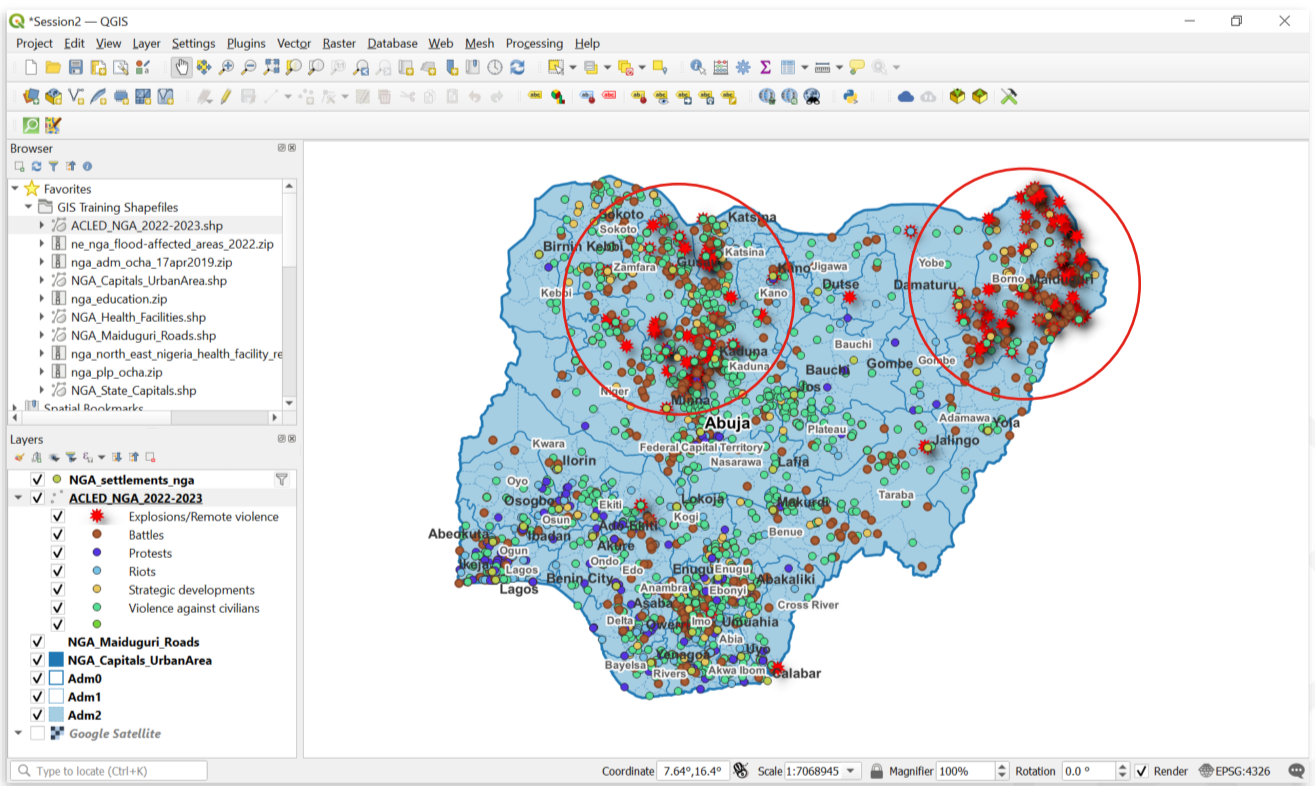
Task: Enable the Google Satellite layer
Action: point(38,733)
